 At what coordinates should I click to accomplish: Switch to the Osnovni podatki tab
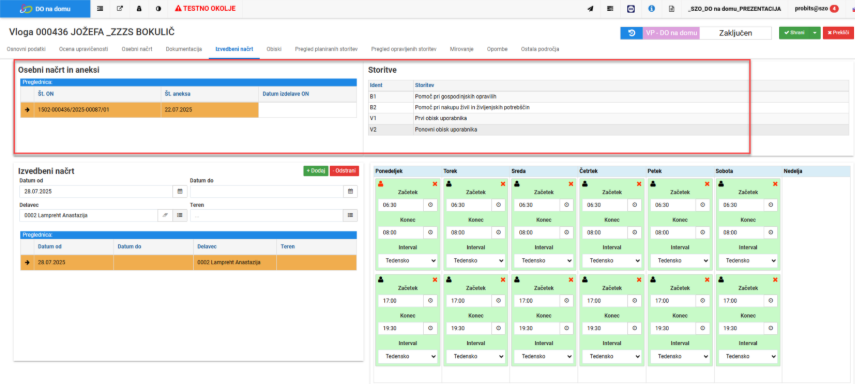click(26, 49)
